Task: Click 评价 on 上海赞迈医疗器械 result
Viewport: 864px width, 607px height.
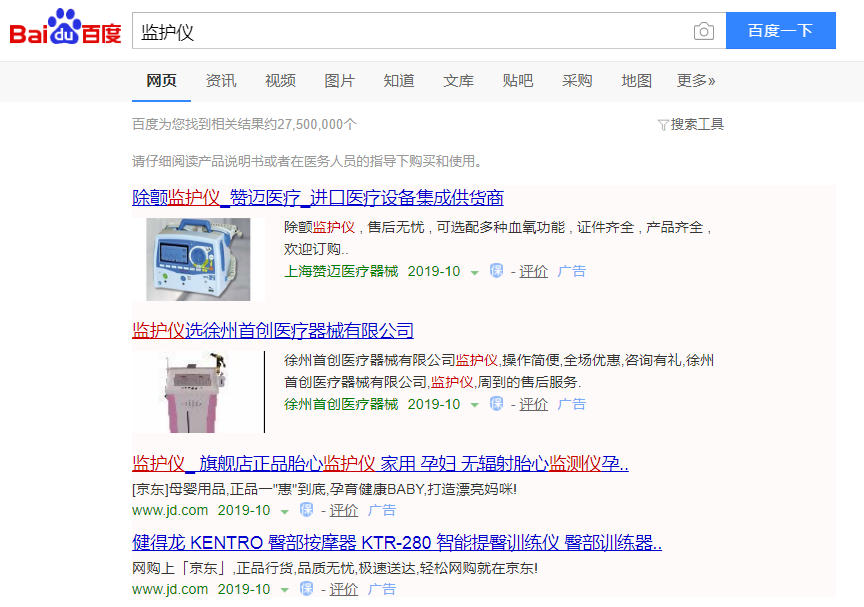Action: (x=533, y=271)
